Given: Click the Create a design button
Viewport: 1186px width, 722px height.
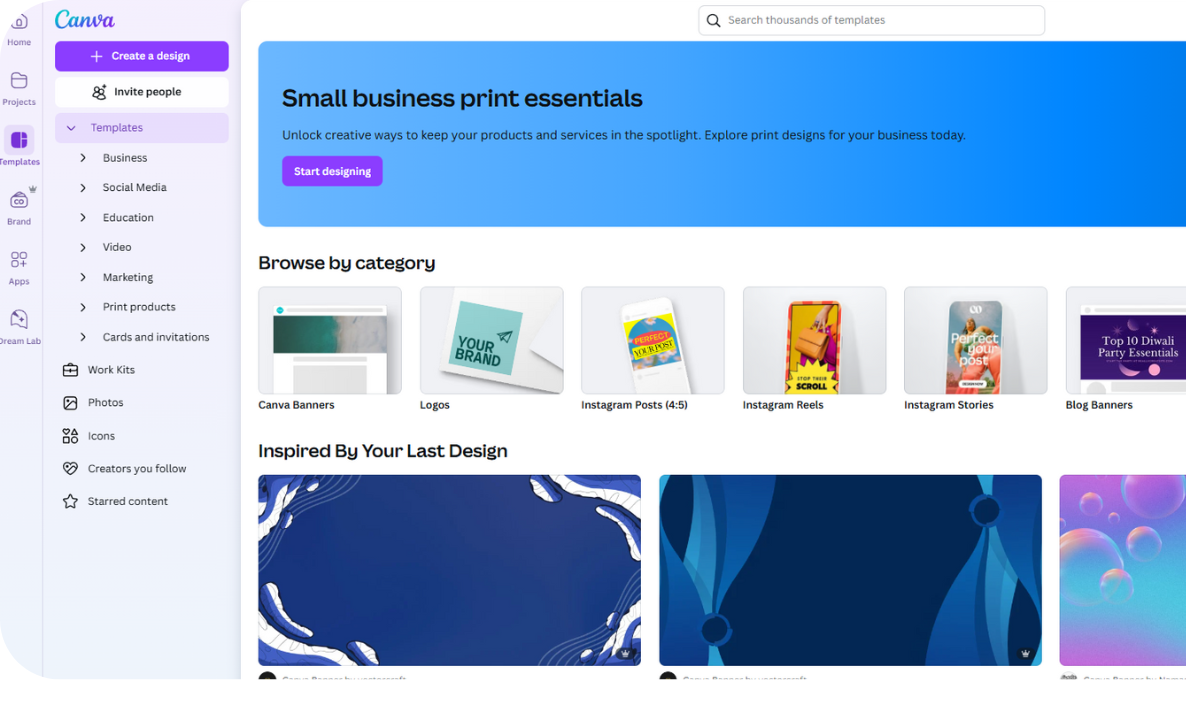Looking at the screenshot, I should (x=141, y=56).
